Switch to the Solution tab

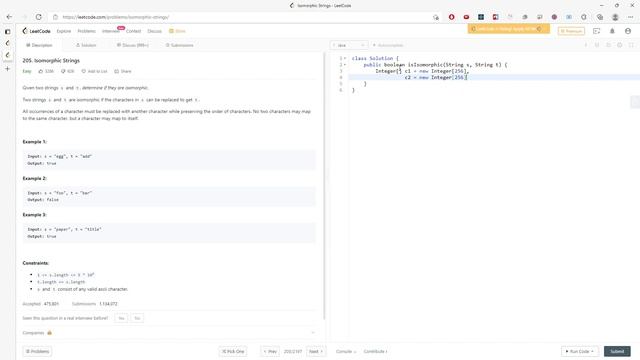pos(86,45)
